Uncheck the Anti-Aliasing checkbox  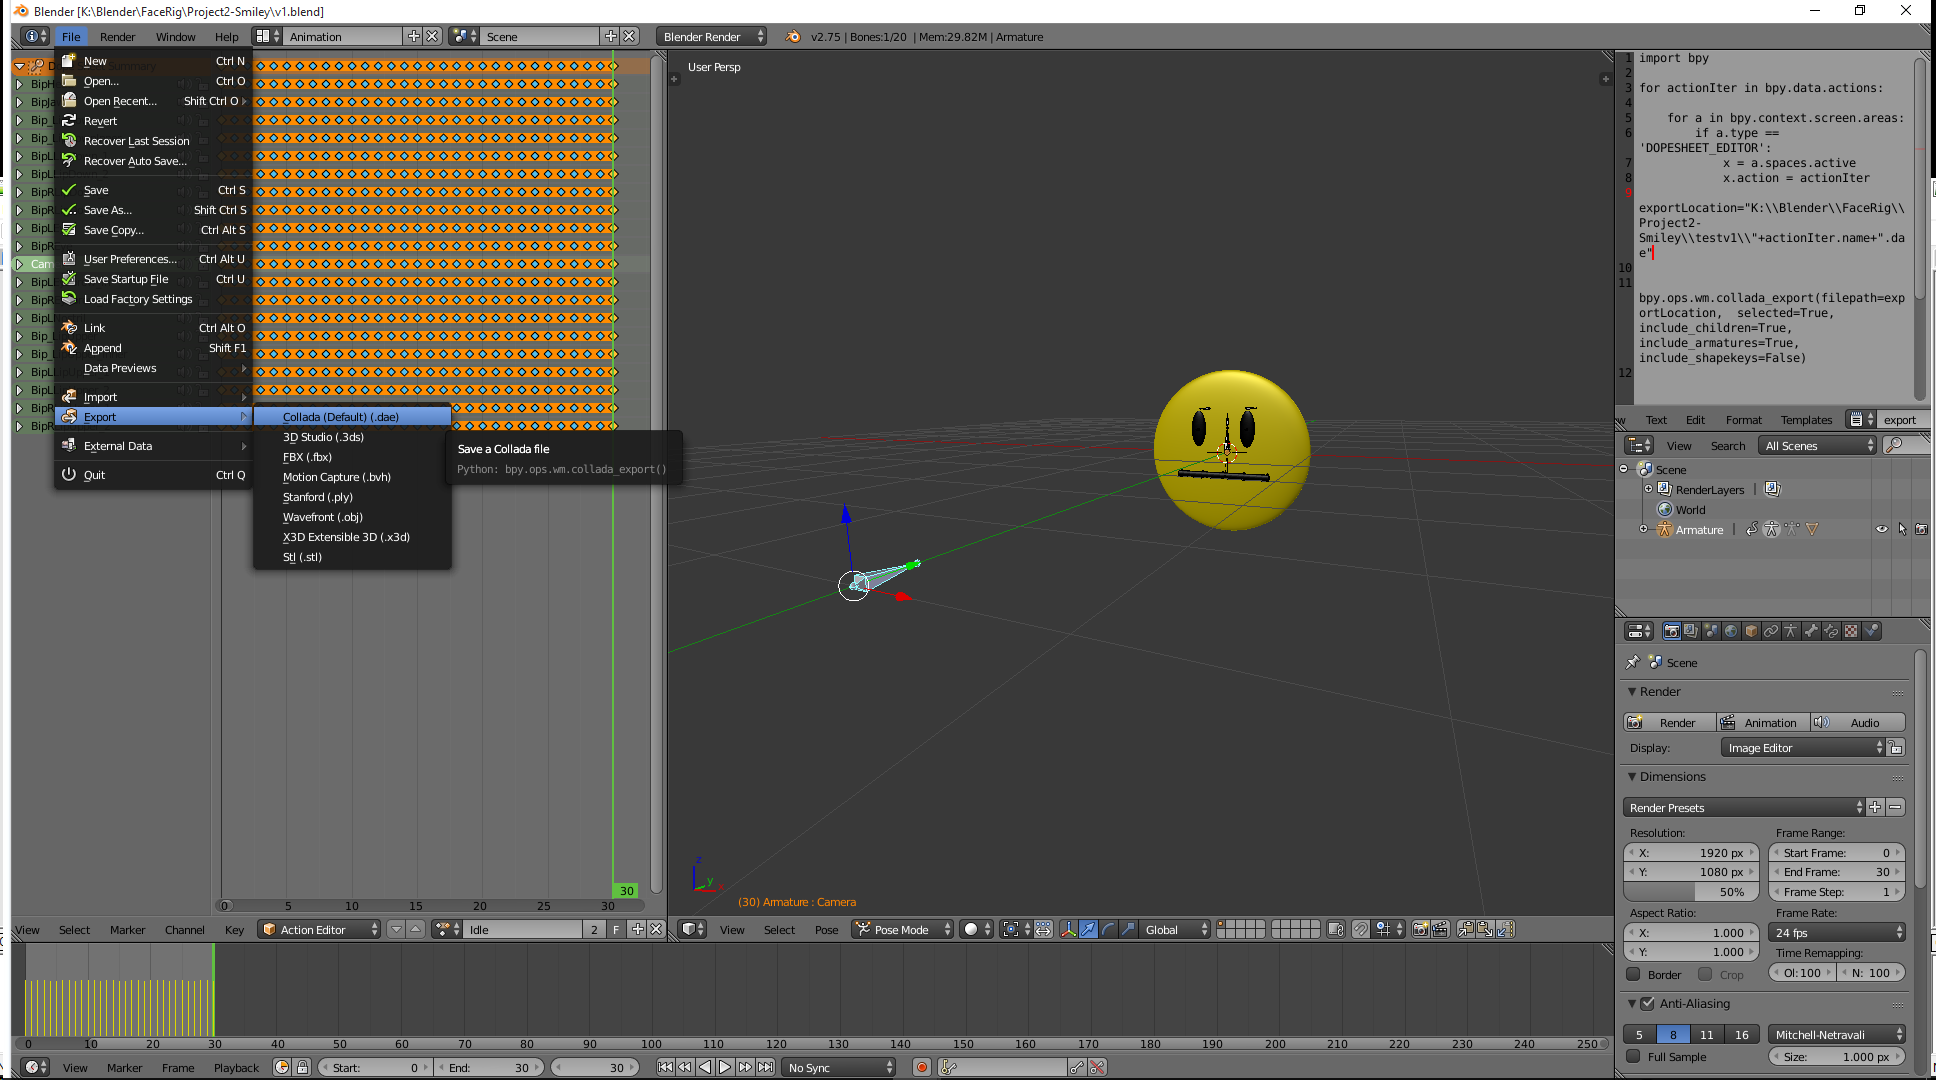(x=1648, y=1004)
